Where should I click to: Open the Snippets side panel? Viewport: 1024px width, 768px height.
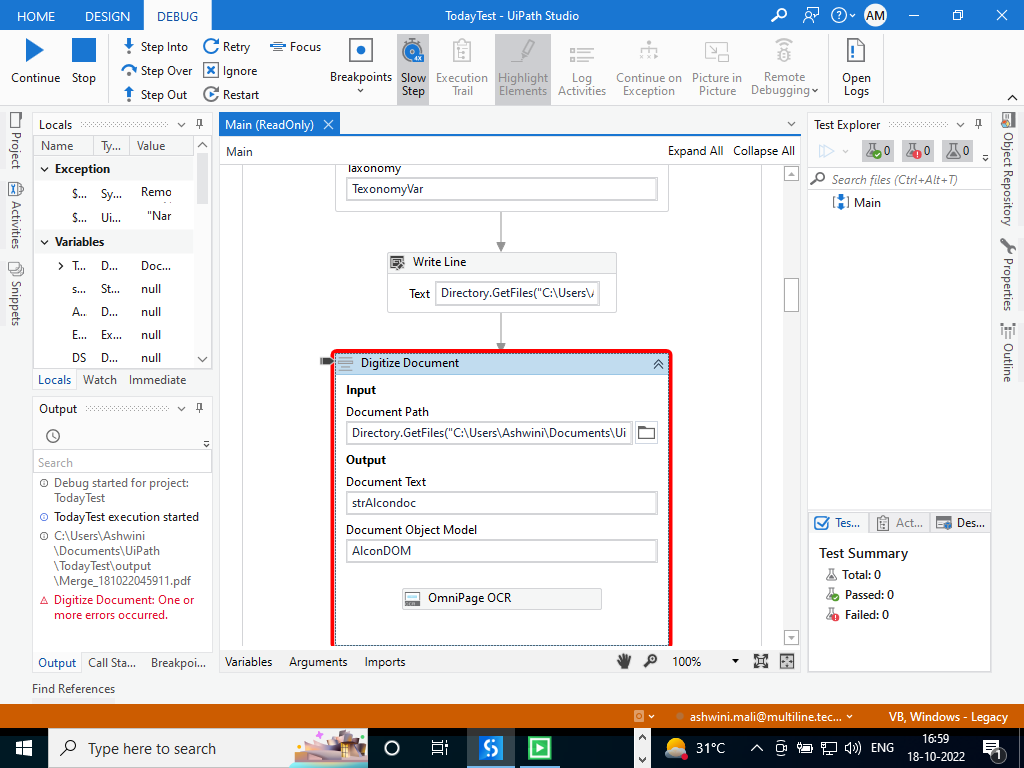[16, 294]
